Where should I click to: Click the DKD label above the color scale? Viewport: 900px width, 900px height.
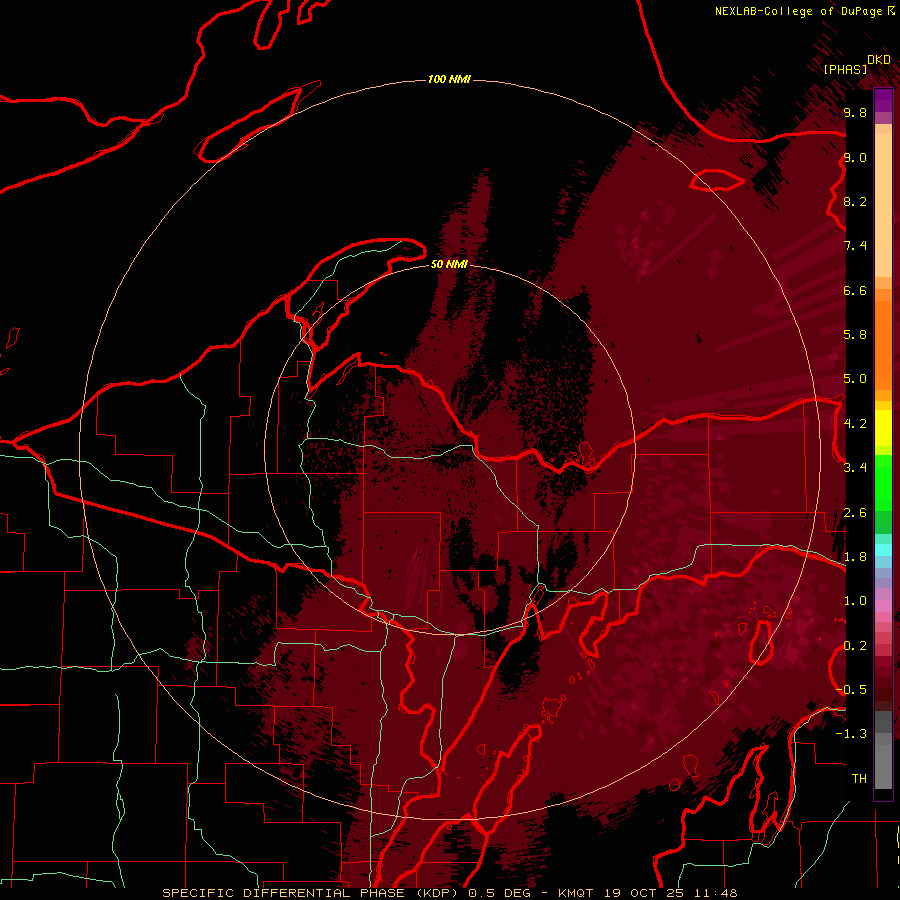coord(879,60)
